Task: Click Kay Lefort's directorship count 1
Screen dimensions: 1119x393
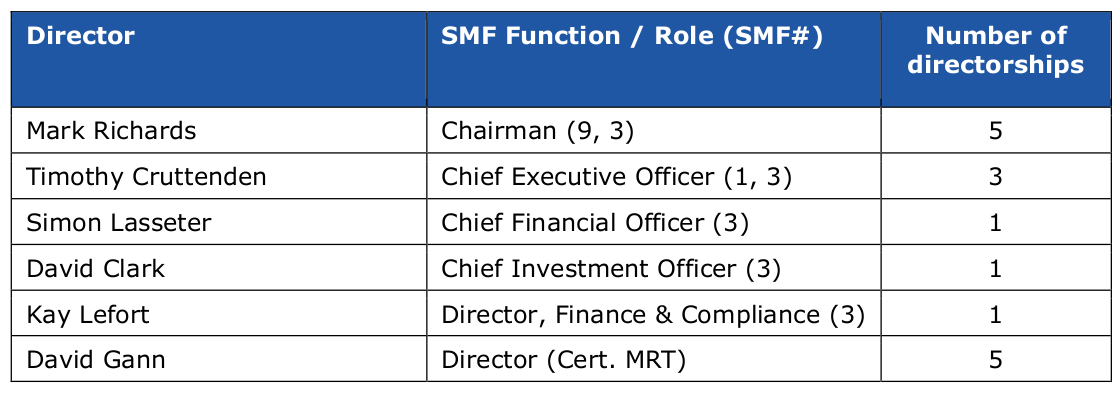Action: click(996, 313)
